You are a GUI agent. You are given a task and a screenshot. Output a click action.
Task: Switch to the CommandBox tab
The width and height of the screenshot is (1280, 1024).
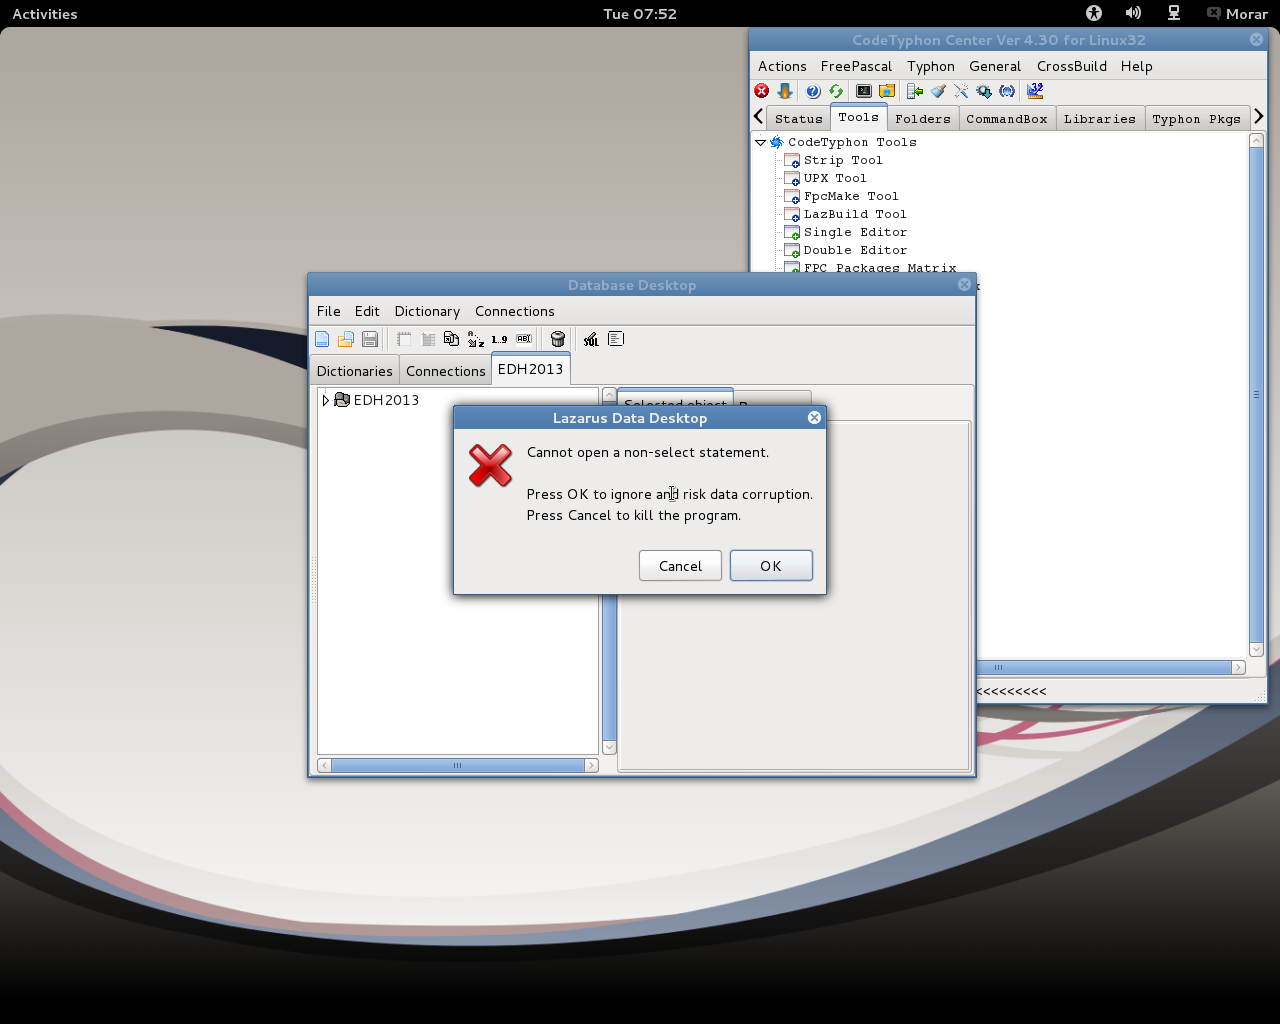pos(1007,119)
